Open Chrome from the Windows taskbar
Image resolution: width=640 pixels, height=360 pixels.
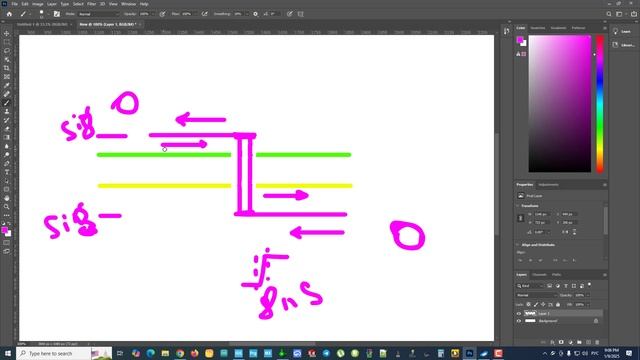tap(180, 353)
